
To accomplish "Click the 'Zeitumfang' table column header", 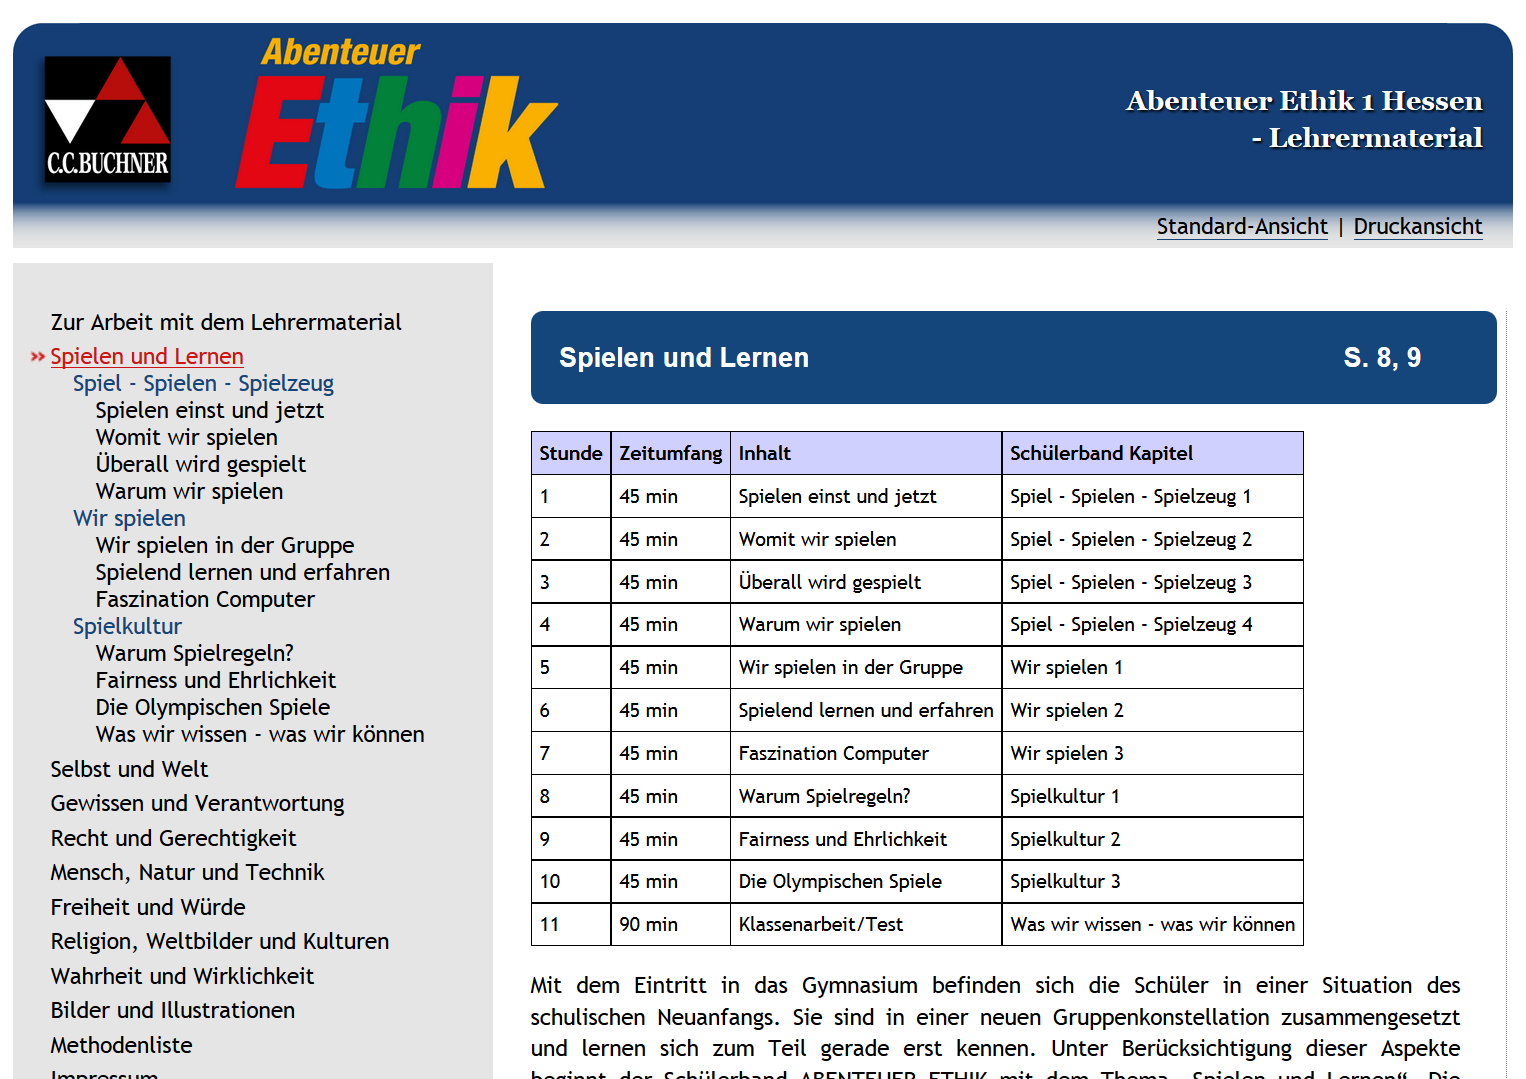I will (x=671, y=453).
